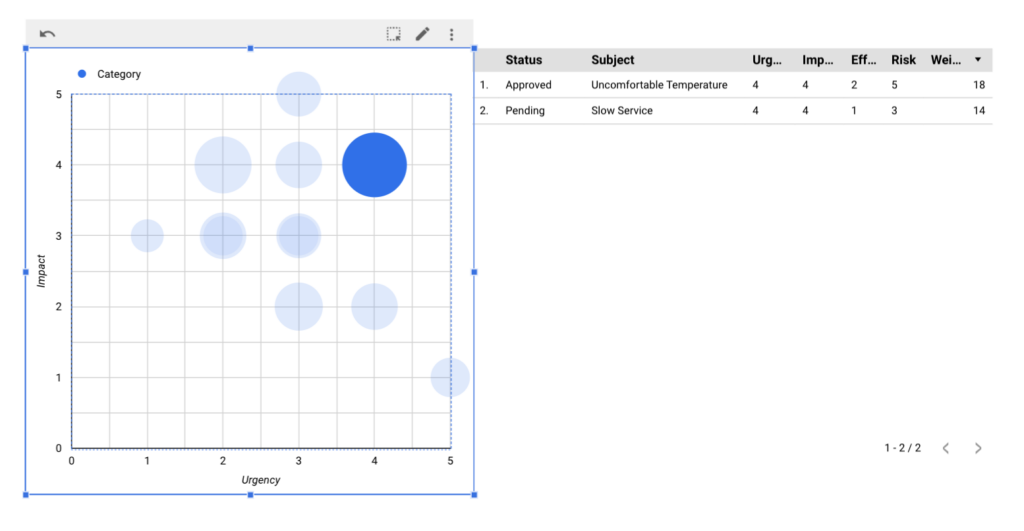Click the blue Category legend dot
Image resolution: width=1024 pixels, height=531 pixels.
tap(82, 74)
